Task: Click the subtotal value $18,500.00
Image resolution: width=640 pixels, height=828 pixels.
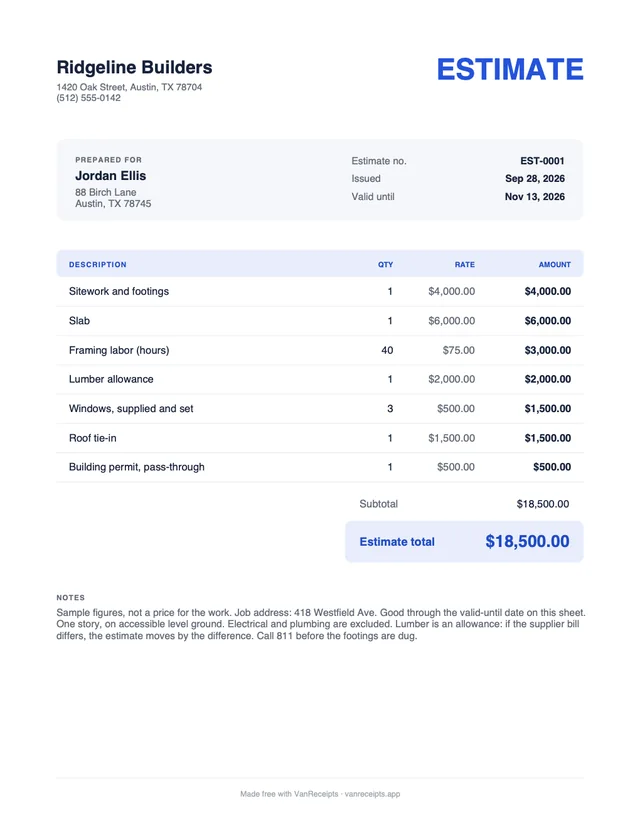Action: pyautogui.click(x=543, y=504)
